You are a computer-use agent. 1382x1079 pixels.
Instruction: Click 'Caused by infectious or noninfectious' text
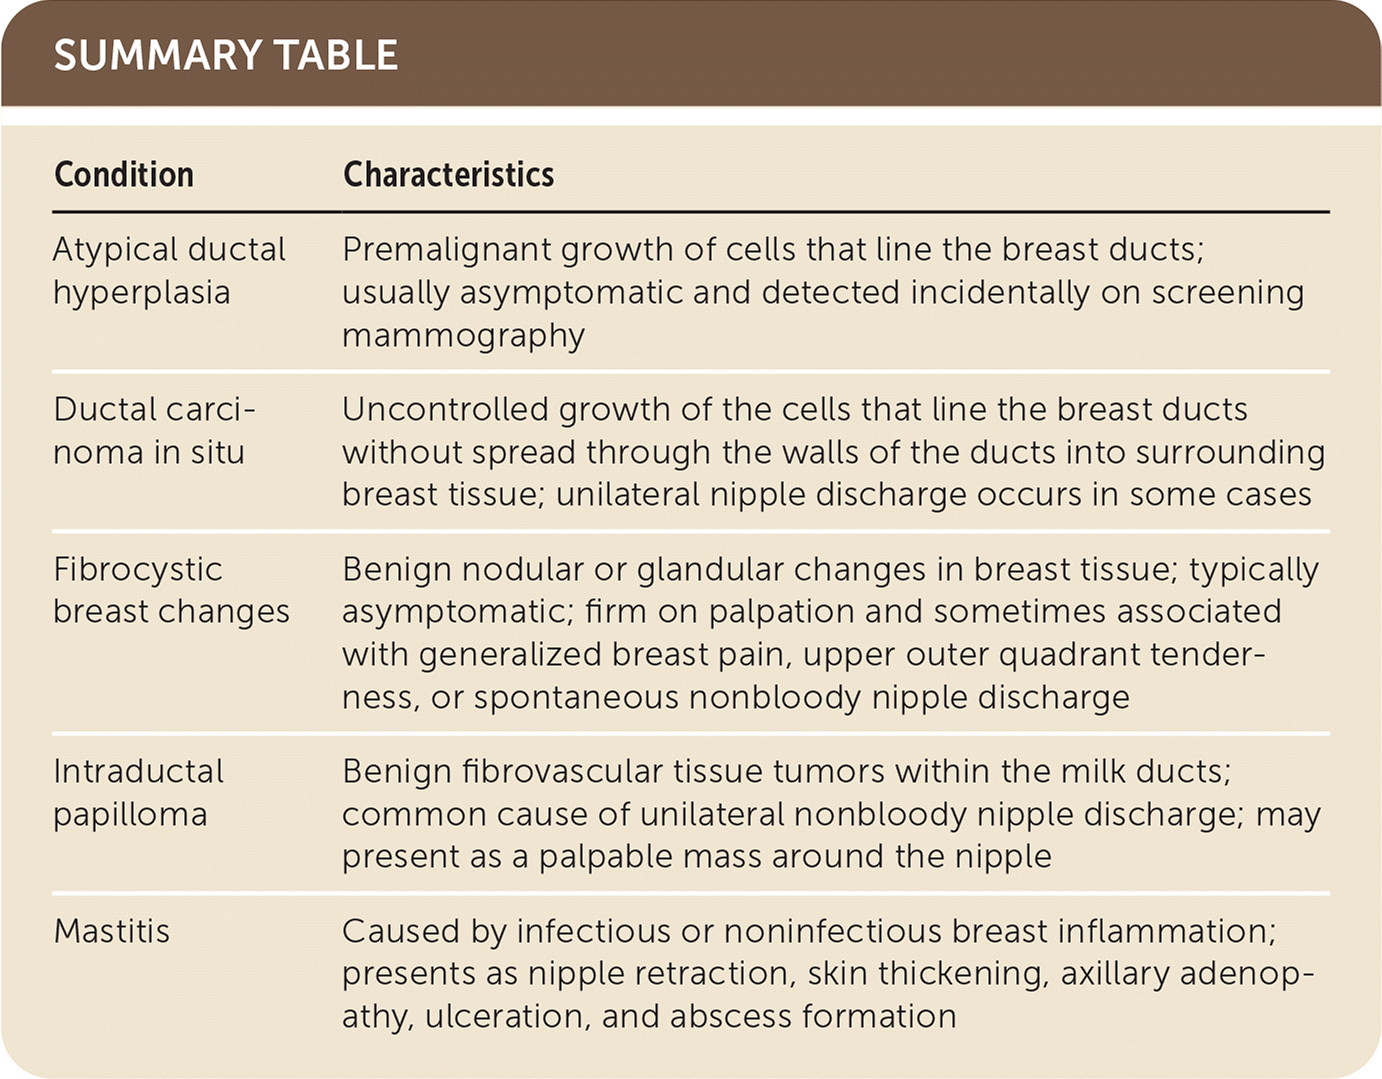coord(642,931)
